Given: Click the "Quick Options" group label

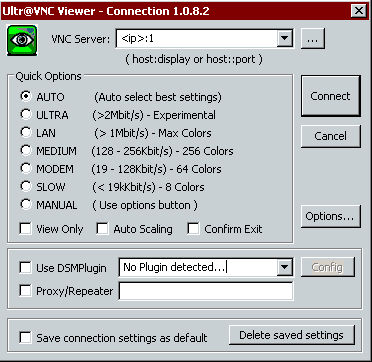Looking at the screenshot, I should click(x=48, y=76).
